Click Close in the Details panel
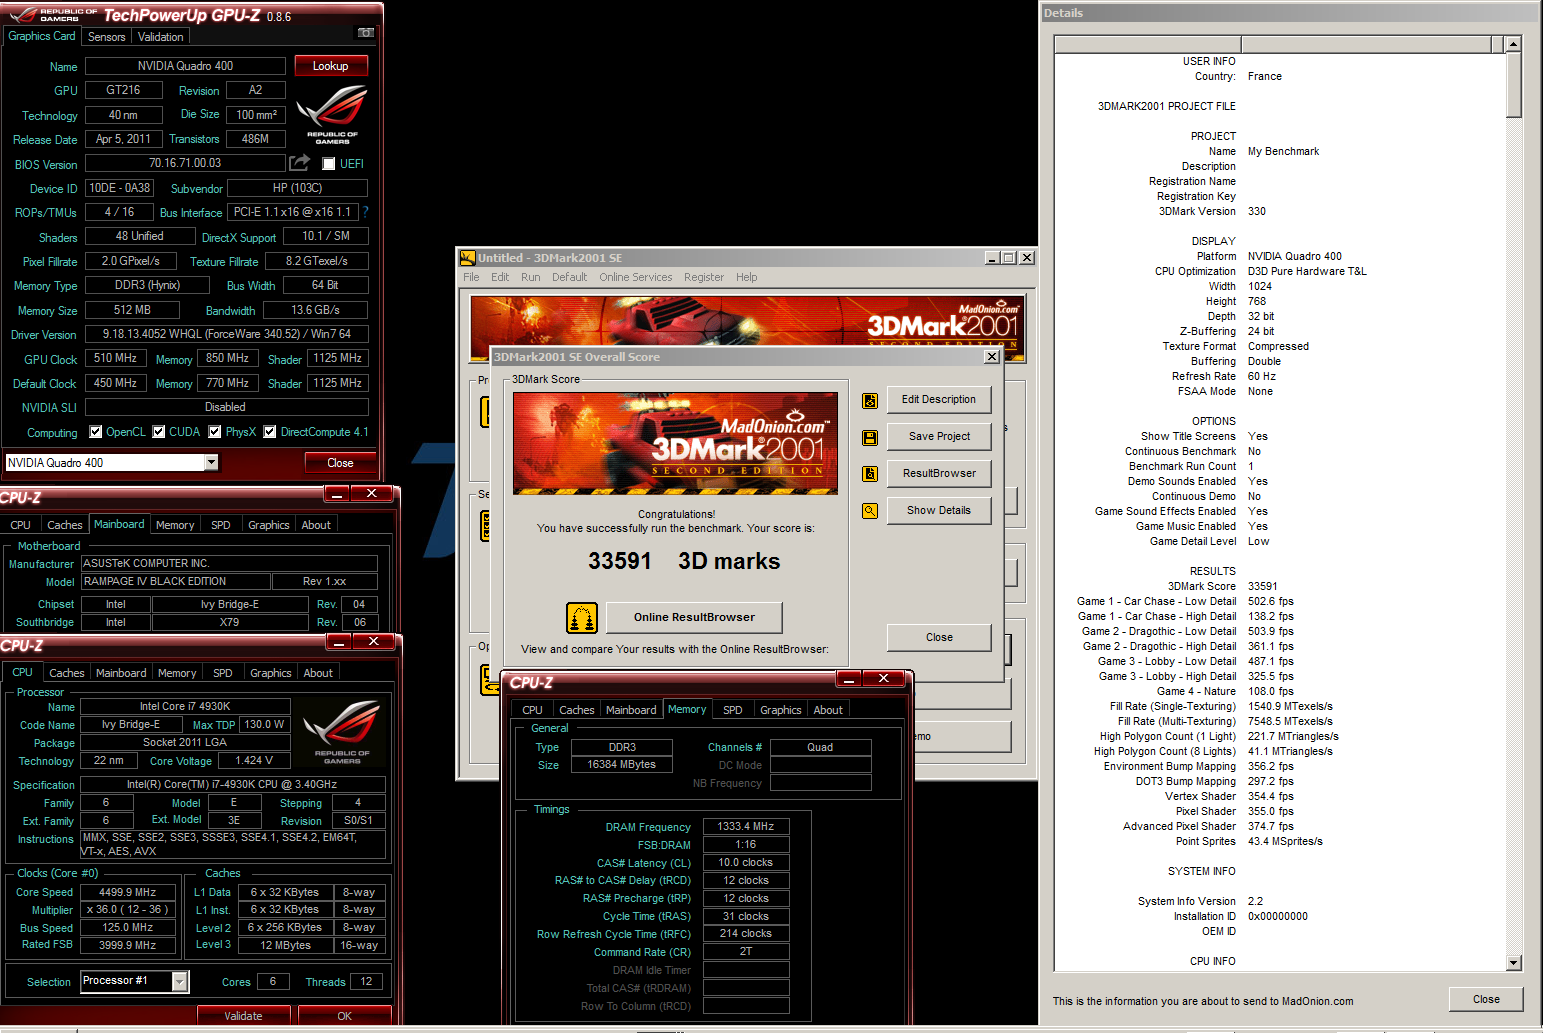 coord(1486,1000)
